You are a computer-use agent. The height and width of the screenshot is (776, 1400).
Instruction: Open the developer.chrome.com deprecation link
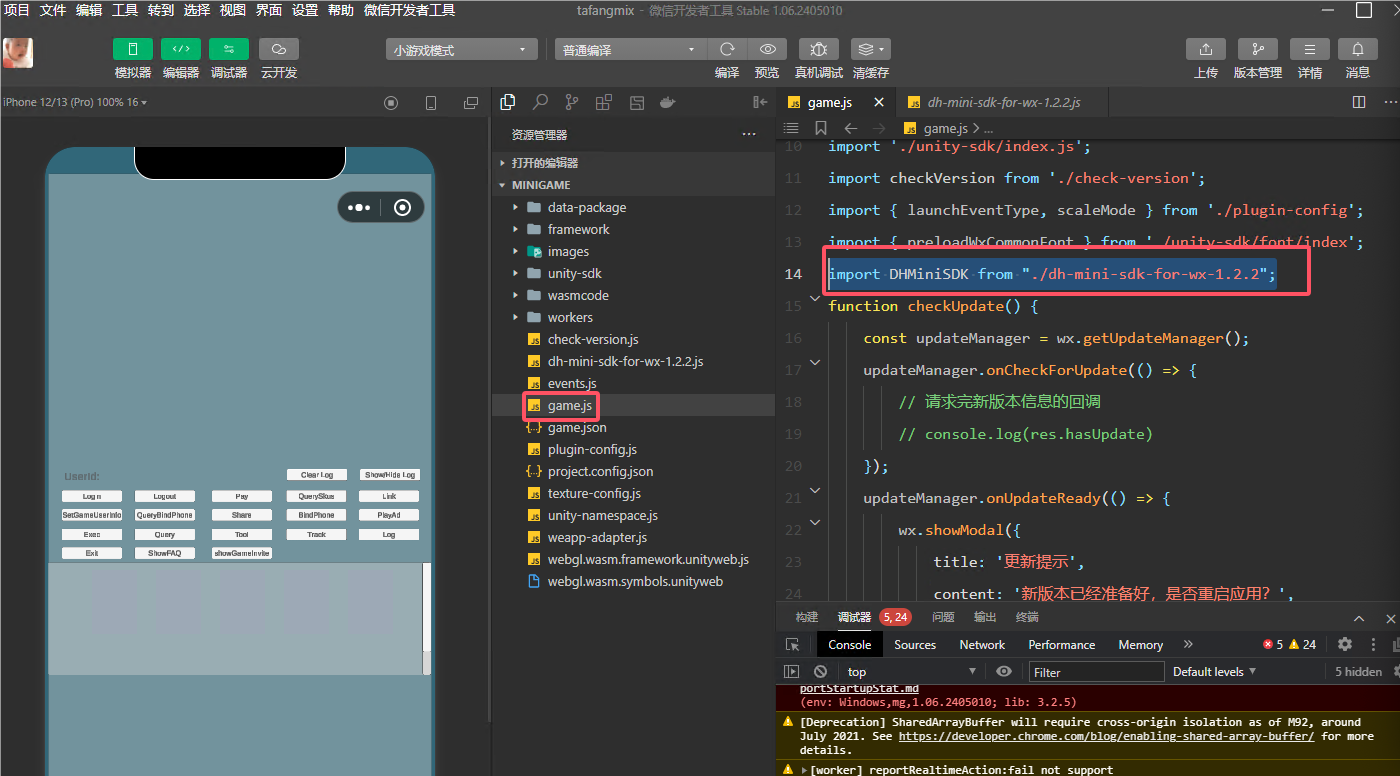tap(1106, 736)
